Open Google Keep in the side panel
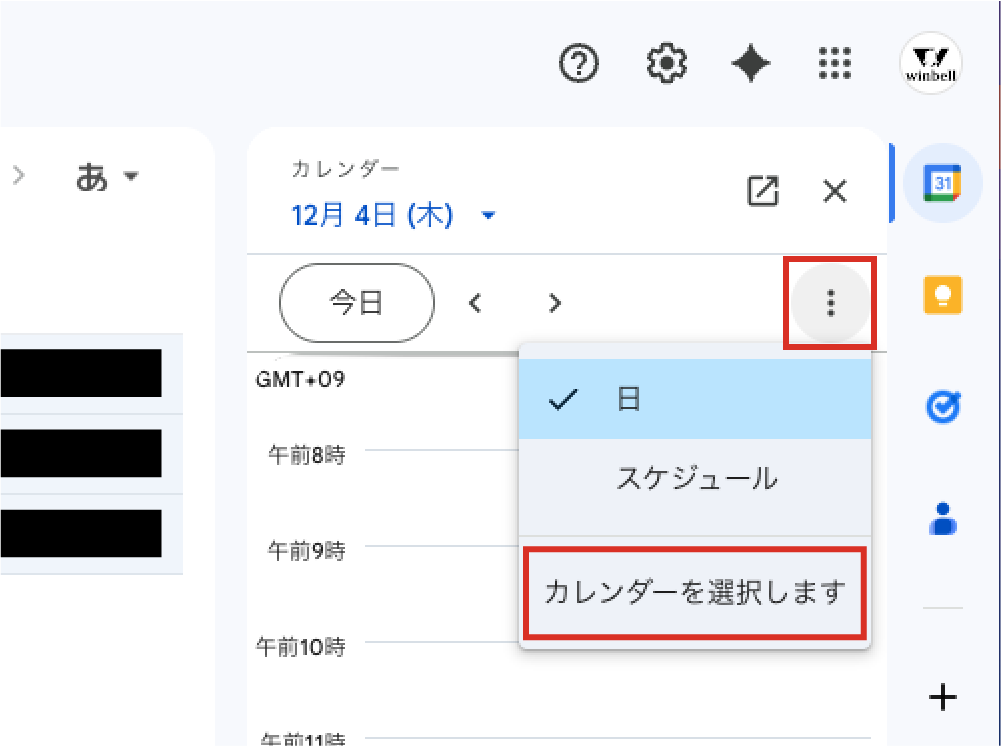 pos(941,294)
